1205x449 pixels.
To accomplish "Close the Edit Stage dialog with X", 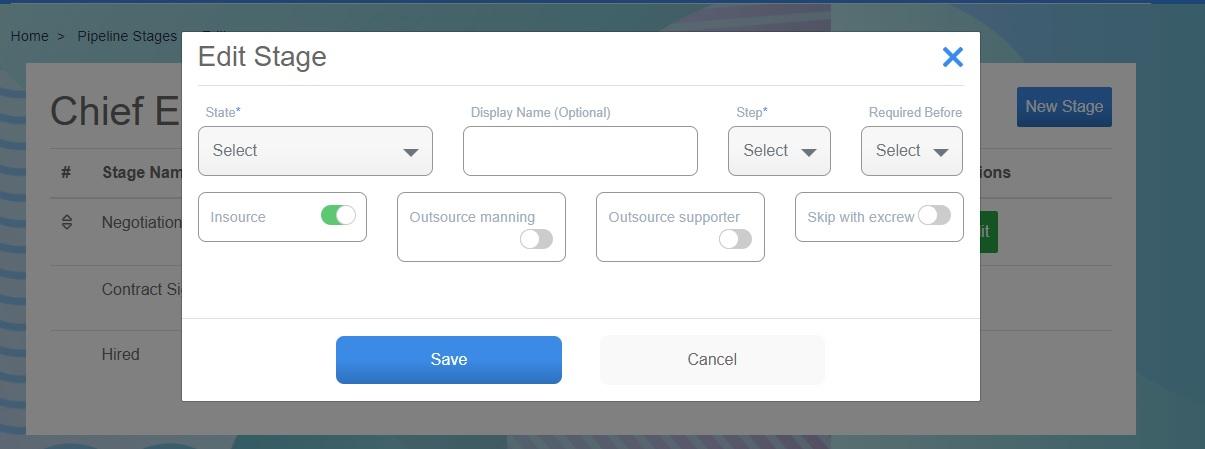I will point(952,57).
